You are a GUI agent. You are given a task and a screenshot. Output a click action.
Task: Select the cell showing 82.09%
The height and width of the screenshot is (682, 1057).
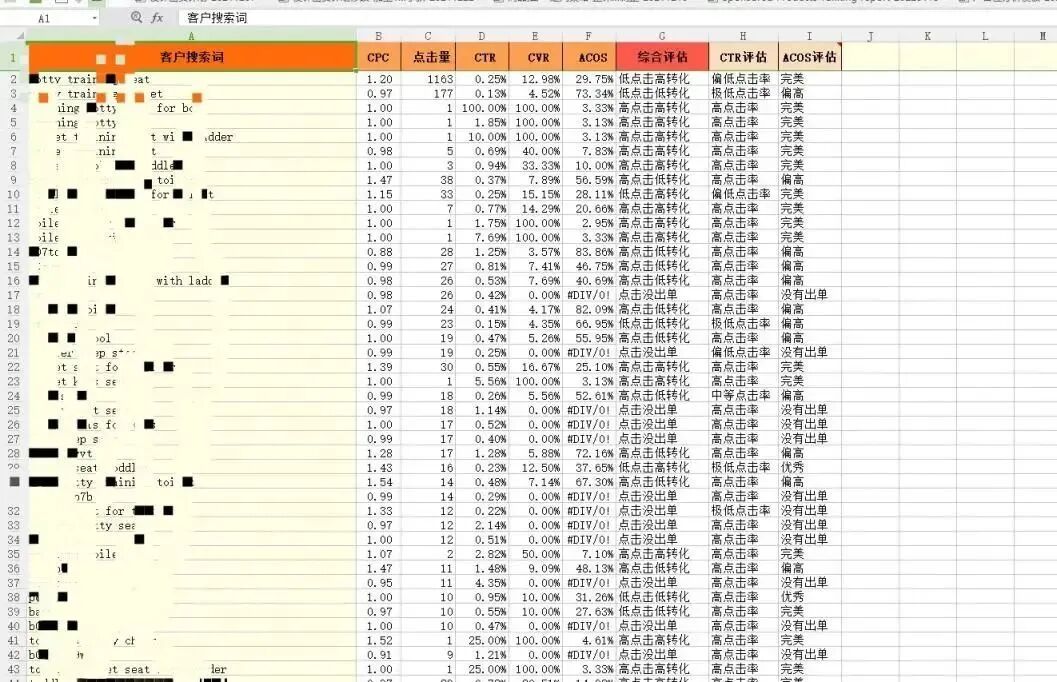588,309
